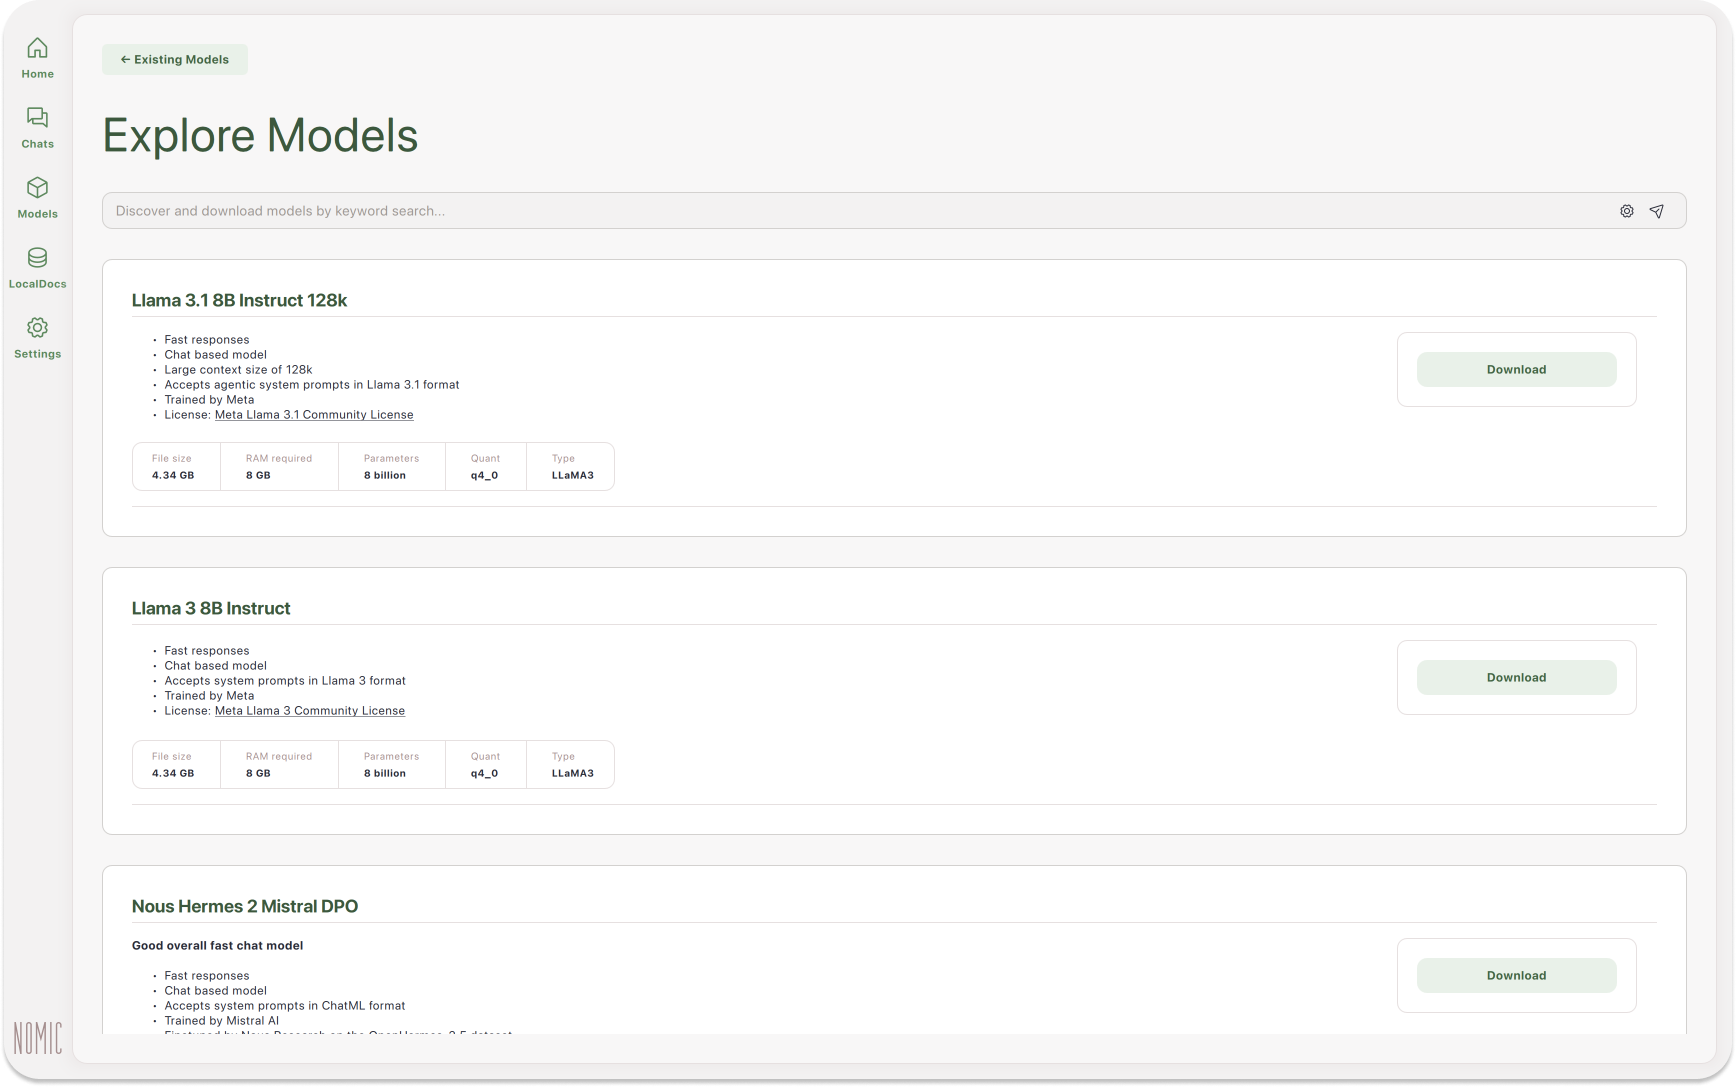This screenshot has height=1087, width=1736.
Task: Click File size cell of Llama 3.1 model
Action: click(x=174, y=467)
